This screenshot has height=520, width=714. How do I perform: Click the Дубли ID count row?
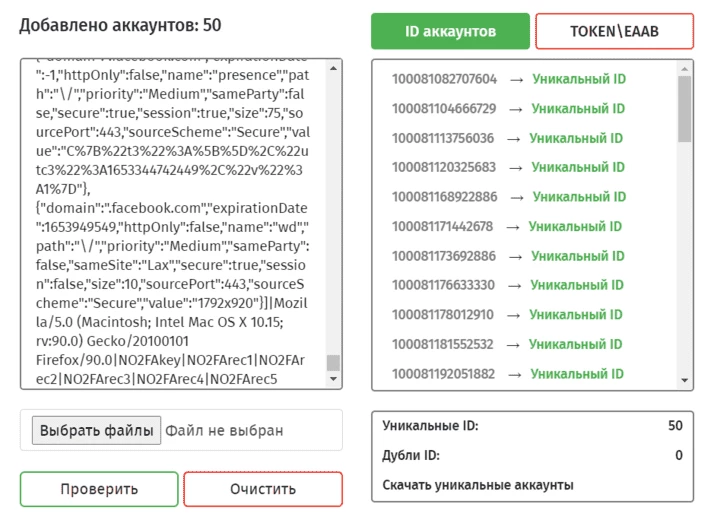tap(532, 455)
